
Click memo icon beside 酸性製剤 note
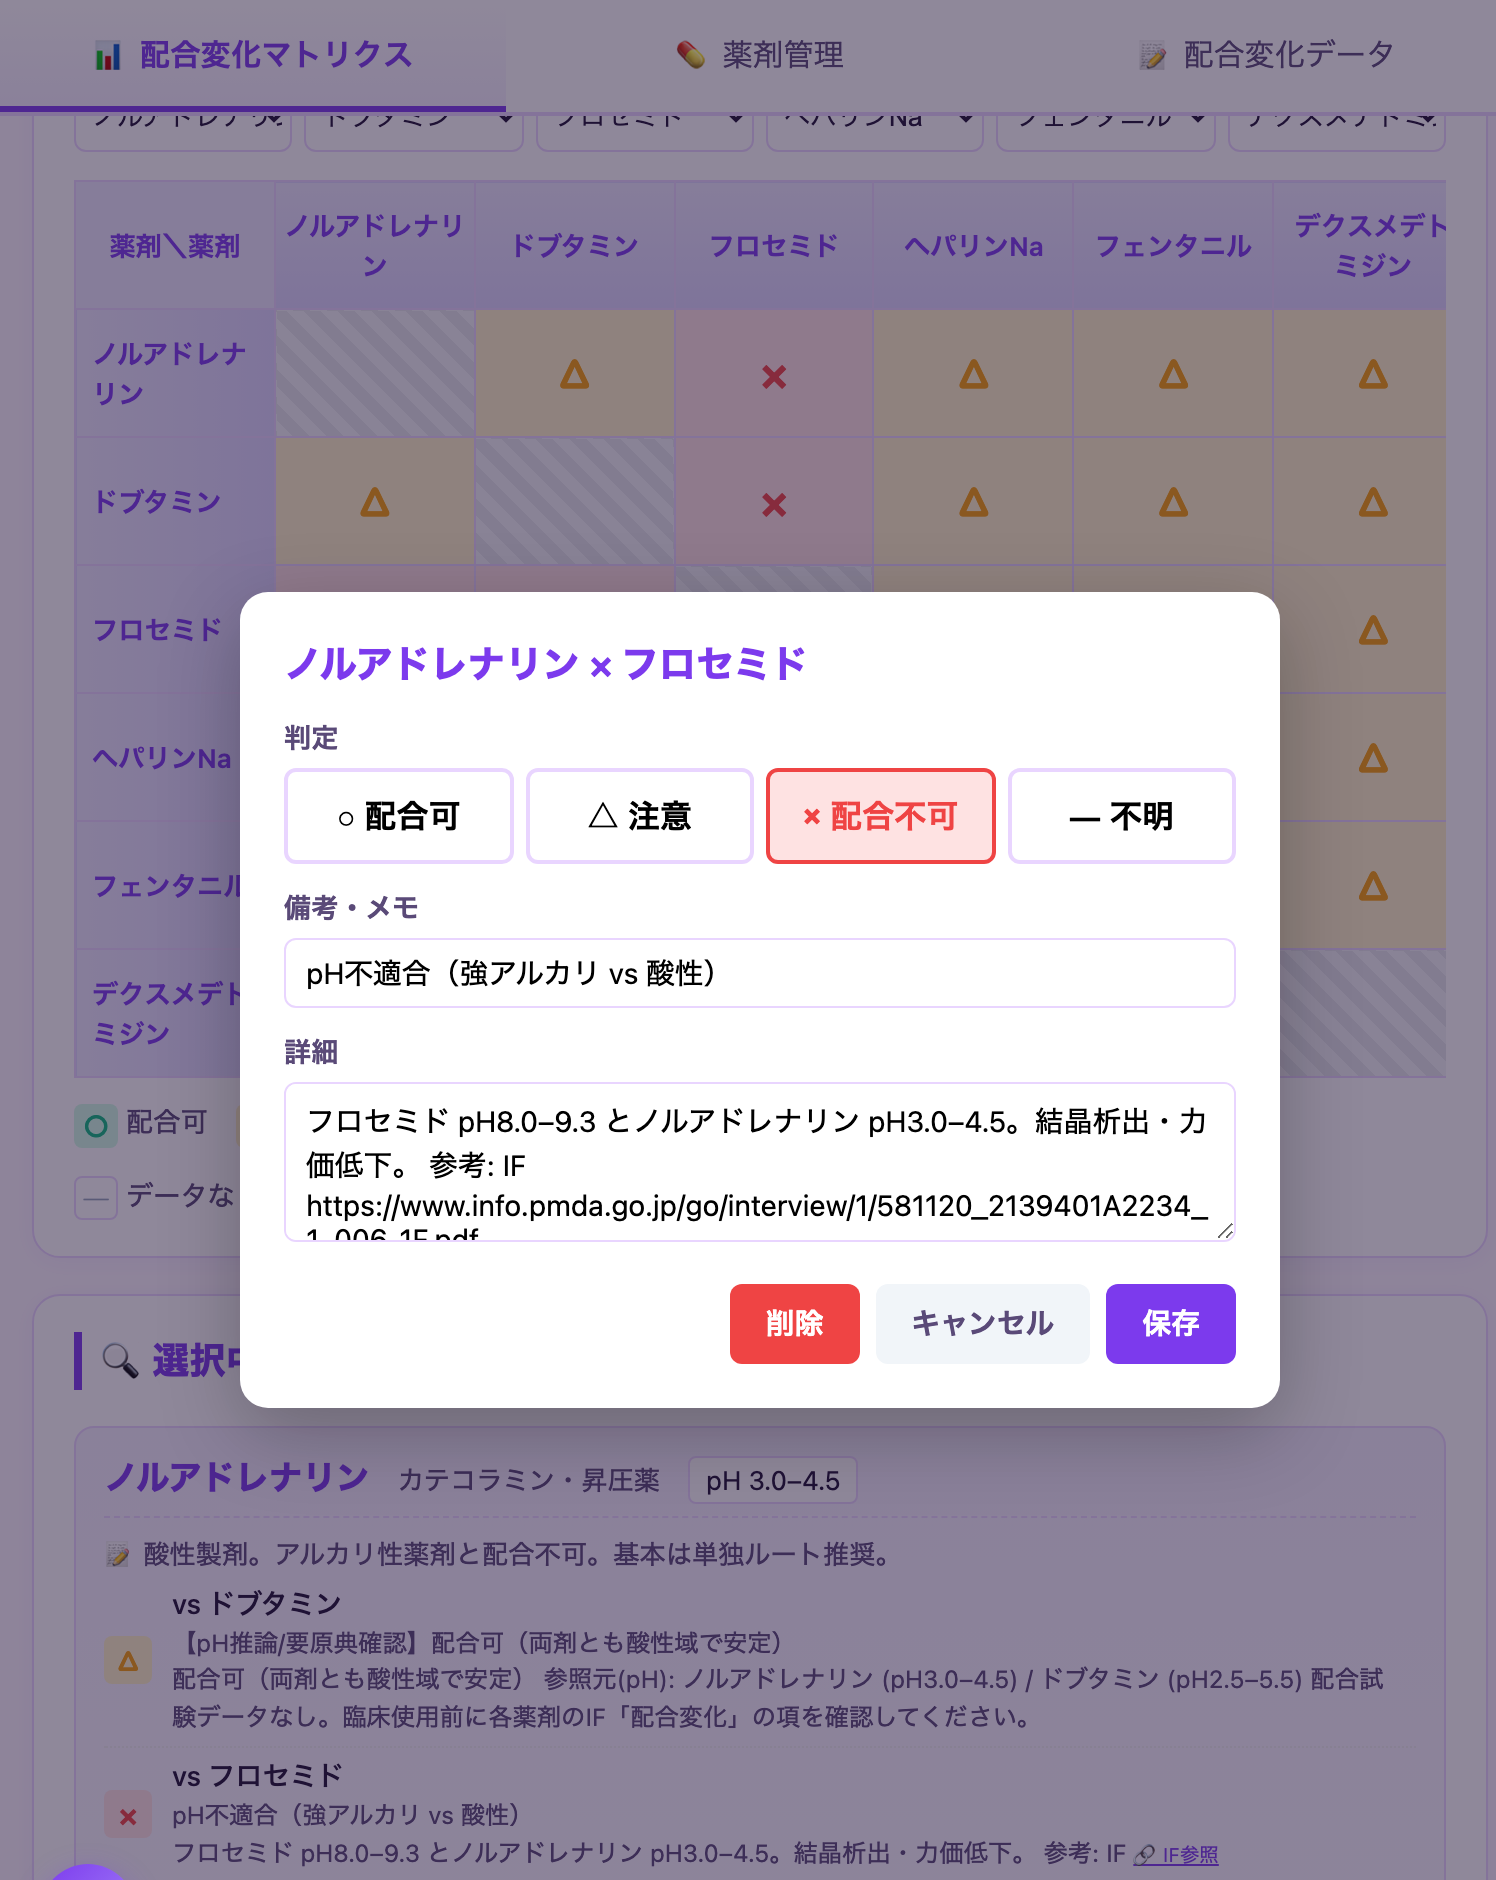click(x=118, y=1555)
